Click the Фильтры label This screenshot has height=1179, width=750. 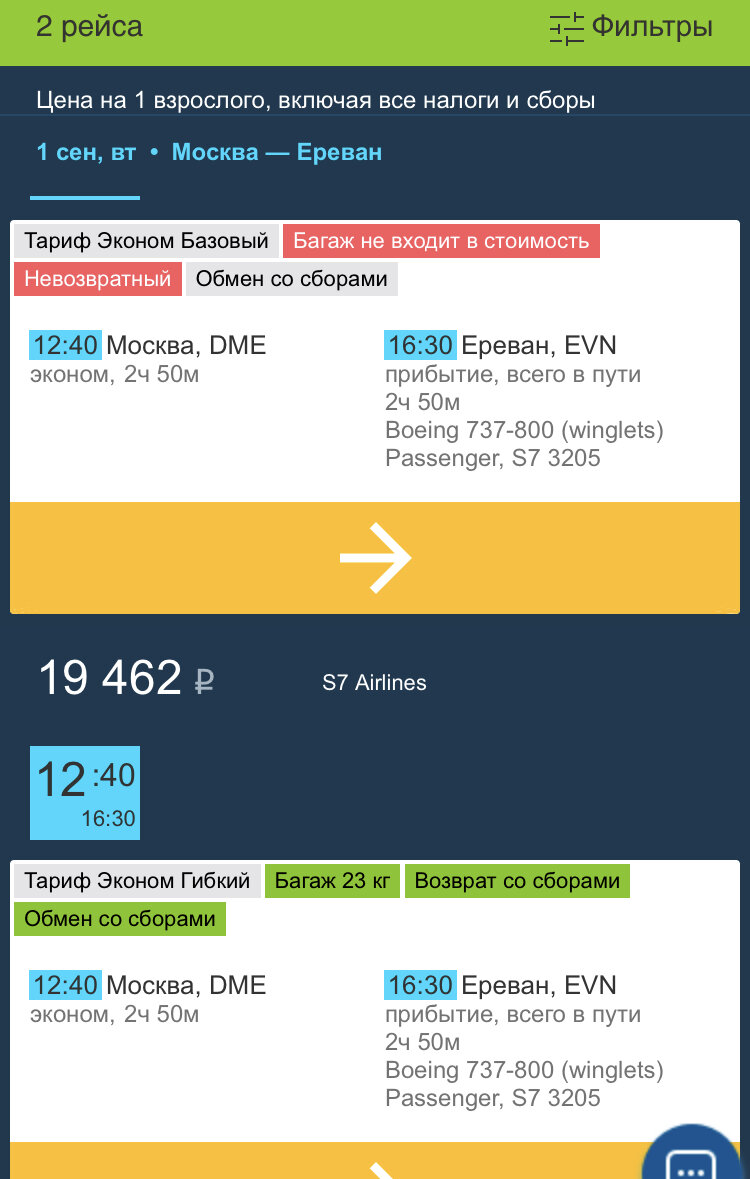[651, 27]
